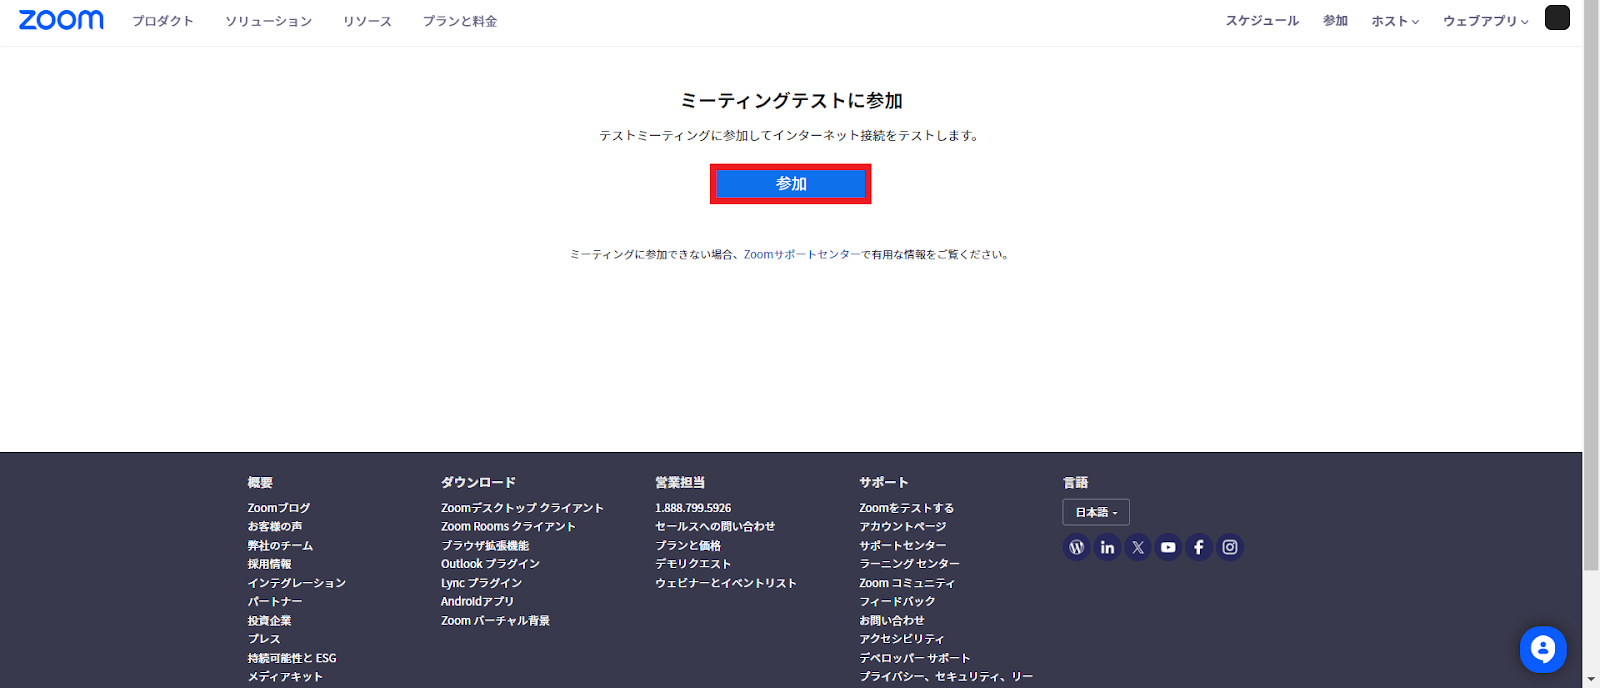The height and width of the screenshot is (688, 1600).
Task: Open the WordPress blog social icon
Action: pyautogui.click(x=1076, y=547)
